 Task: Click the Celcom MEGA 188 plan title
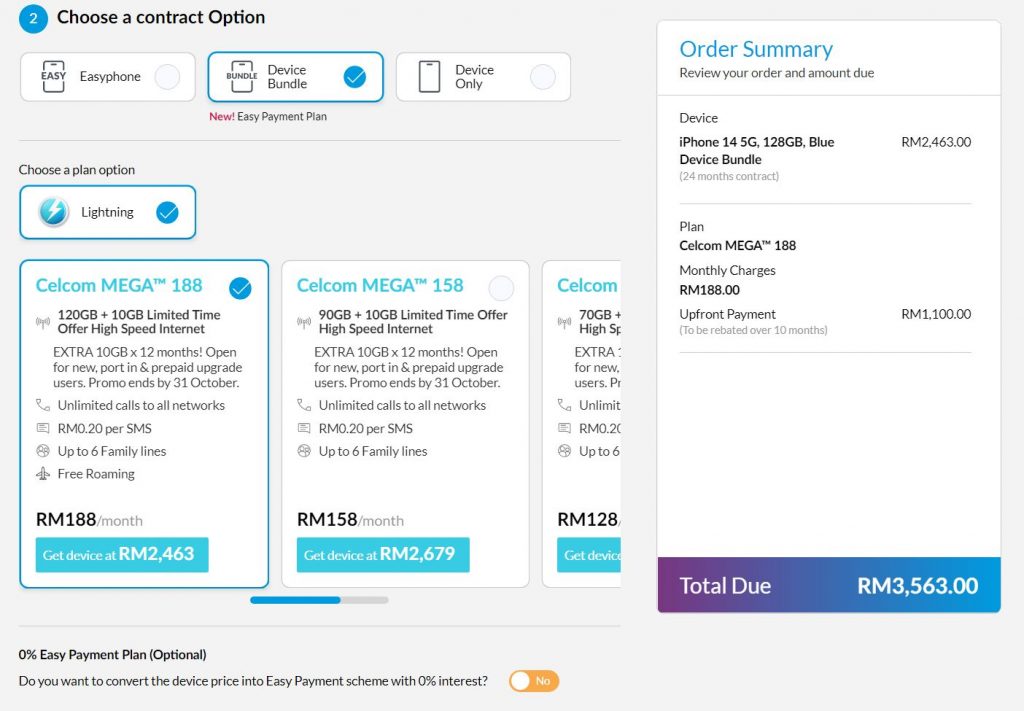(118, 285)
